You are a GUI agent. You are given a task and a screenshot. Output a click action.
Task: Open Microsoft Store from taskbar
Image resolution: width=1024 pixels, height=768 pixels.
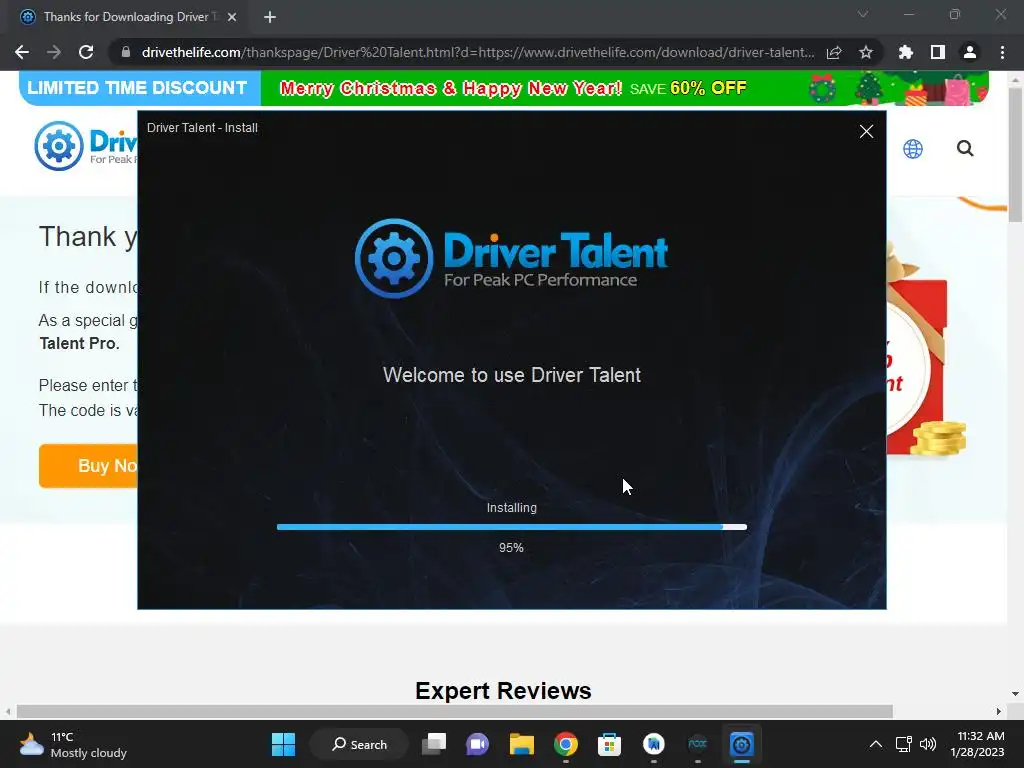click(x=609, y=744)
